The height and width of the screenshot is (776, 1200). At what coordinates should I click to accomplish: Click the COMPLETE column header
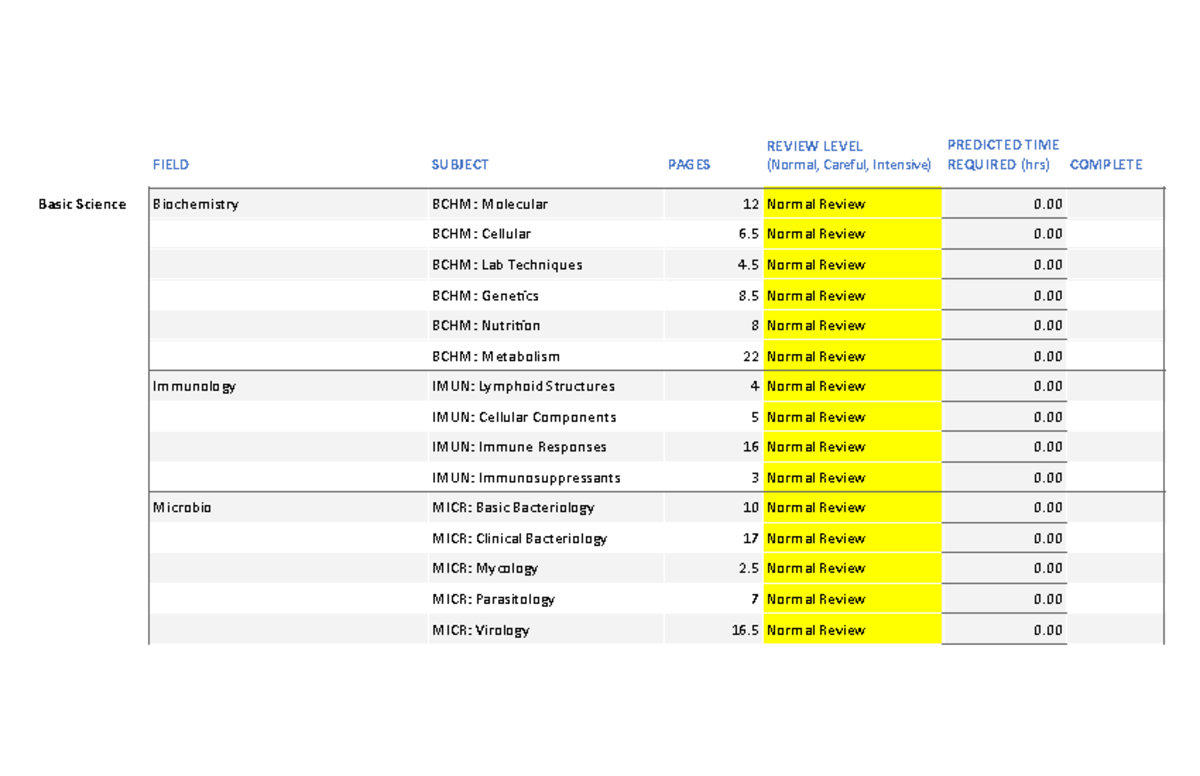click(1106, 164)
